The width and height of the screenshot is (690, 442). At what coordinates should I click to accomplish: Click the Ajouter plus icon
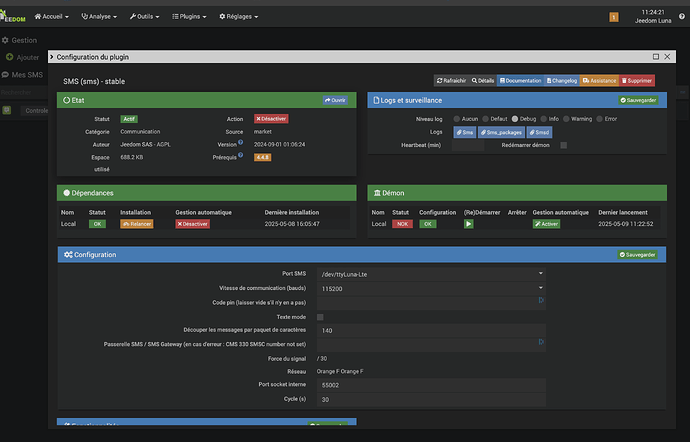(9, 57)
